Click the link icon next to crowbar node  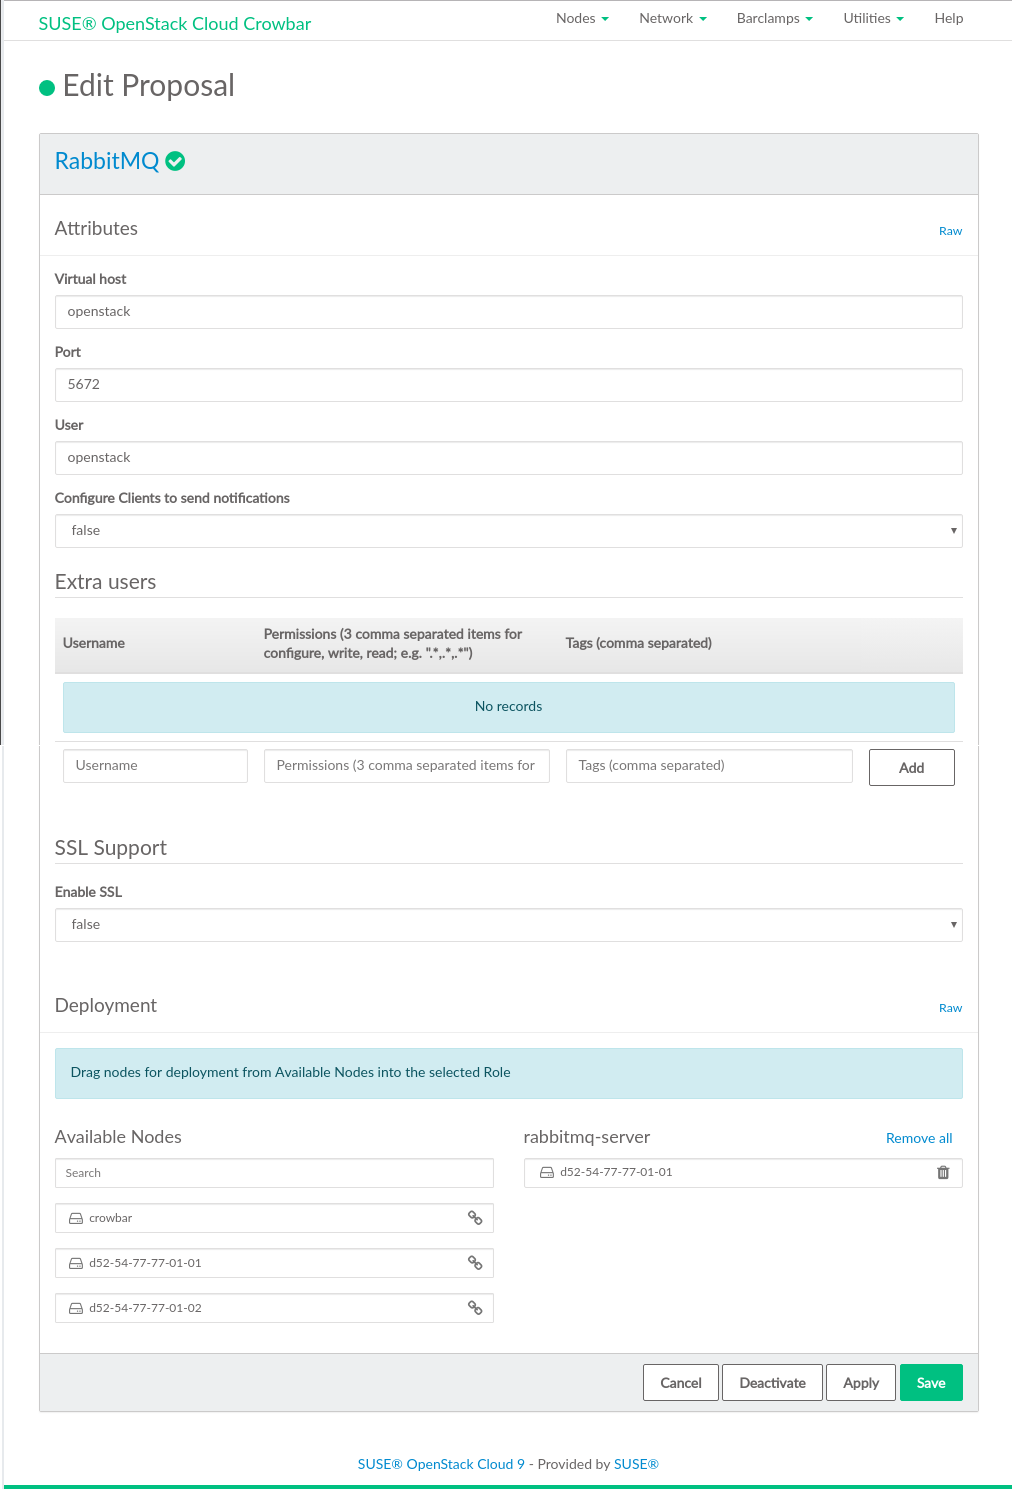[475, 1218]
